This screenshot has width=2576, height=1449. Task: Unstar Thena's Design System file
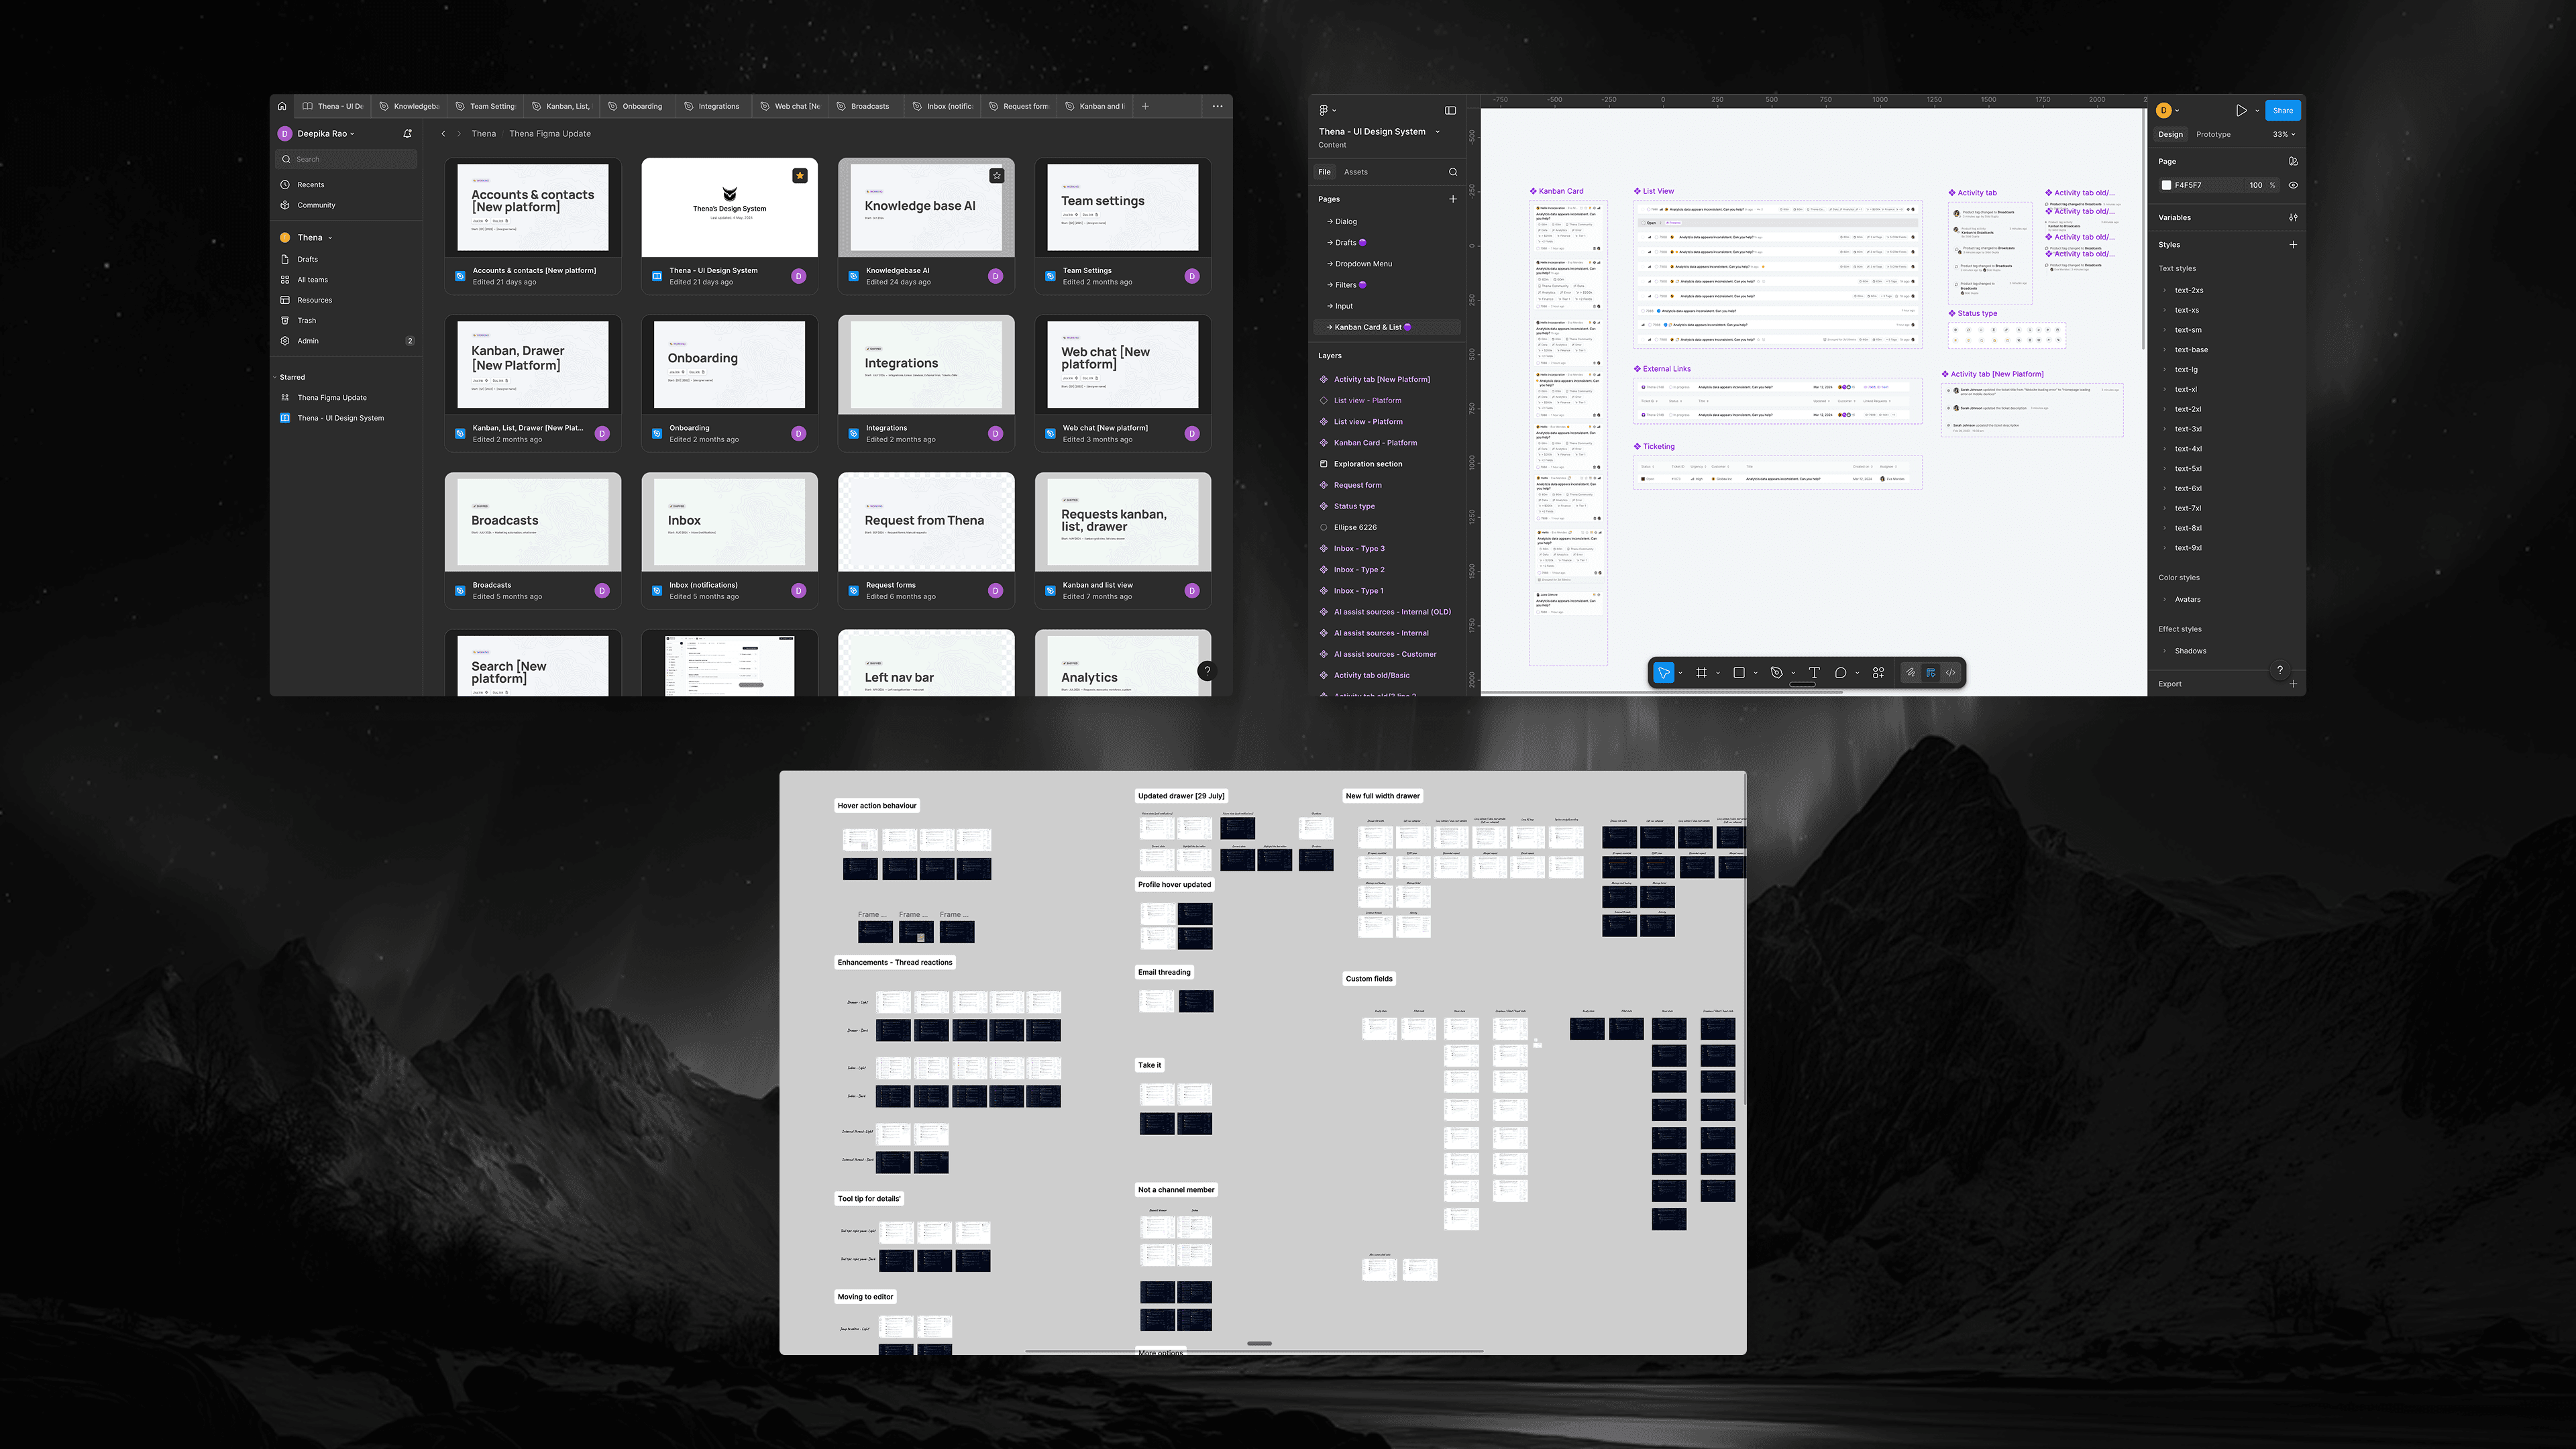800,176
